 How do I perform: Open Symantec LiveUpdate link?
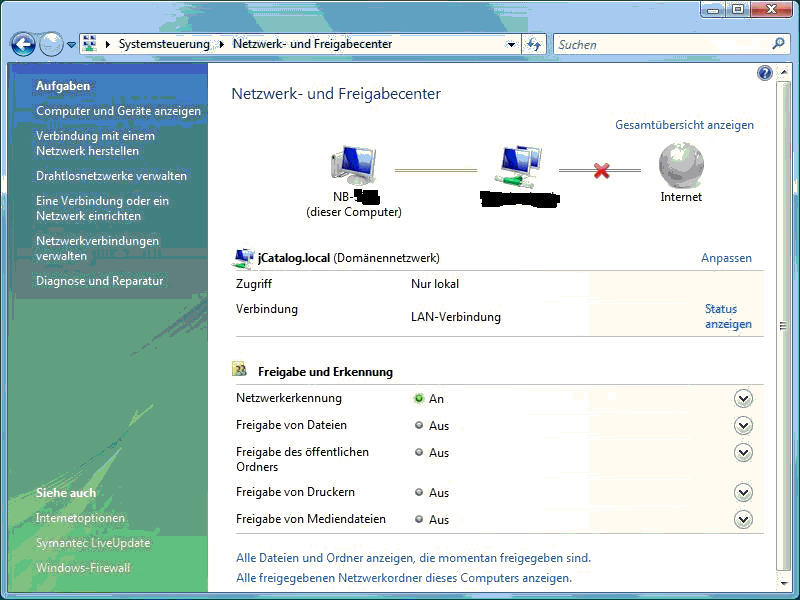93,543
